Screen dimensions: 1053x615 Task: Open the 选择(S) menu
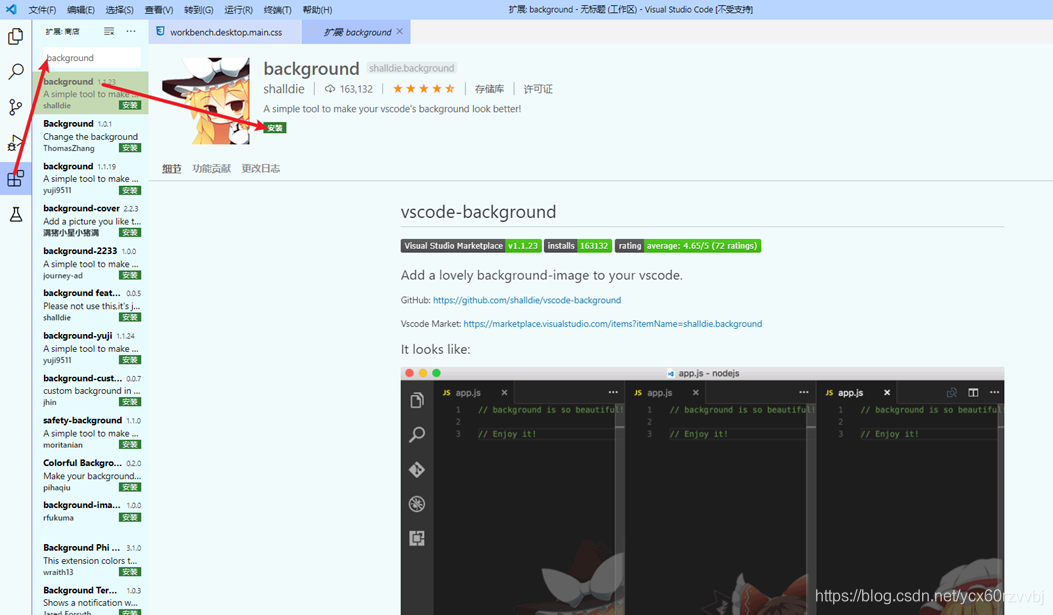coord(120,9)
